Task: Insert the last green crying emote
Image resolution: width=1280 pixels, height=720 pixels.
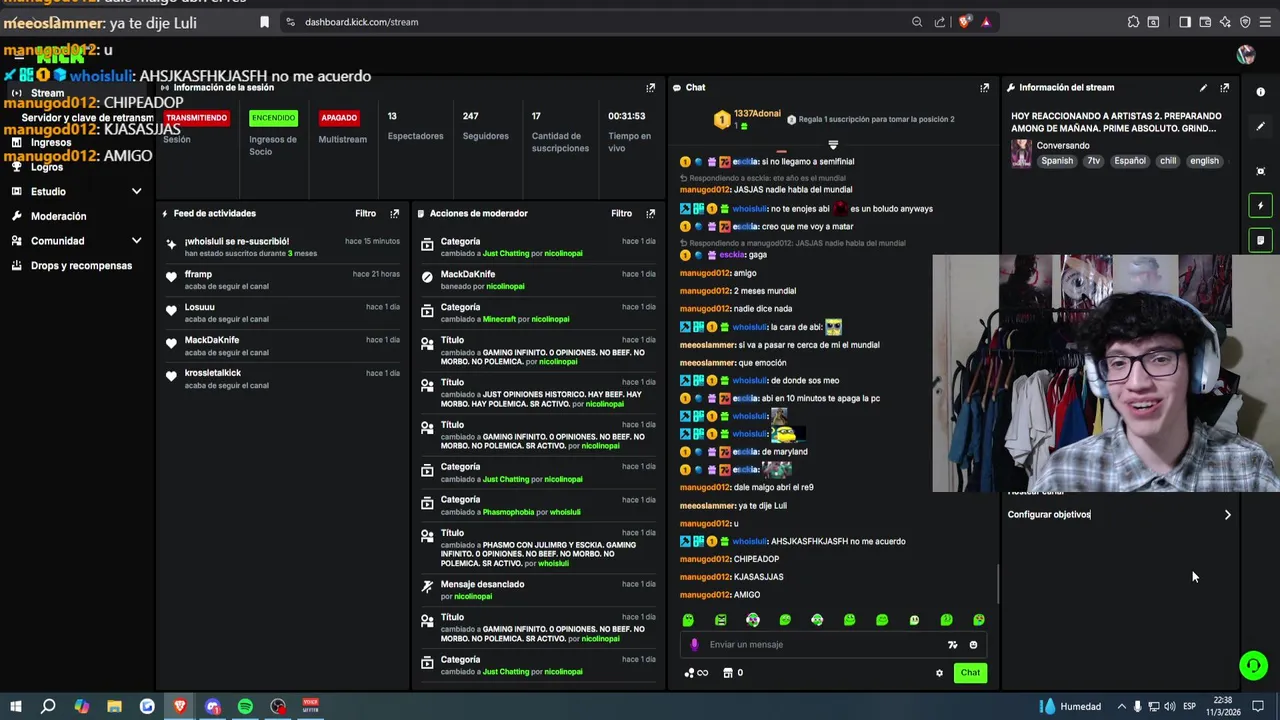Action: (979, 620)
